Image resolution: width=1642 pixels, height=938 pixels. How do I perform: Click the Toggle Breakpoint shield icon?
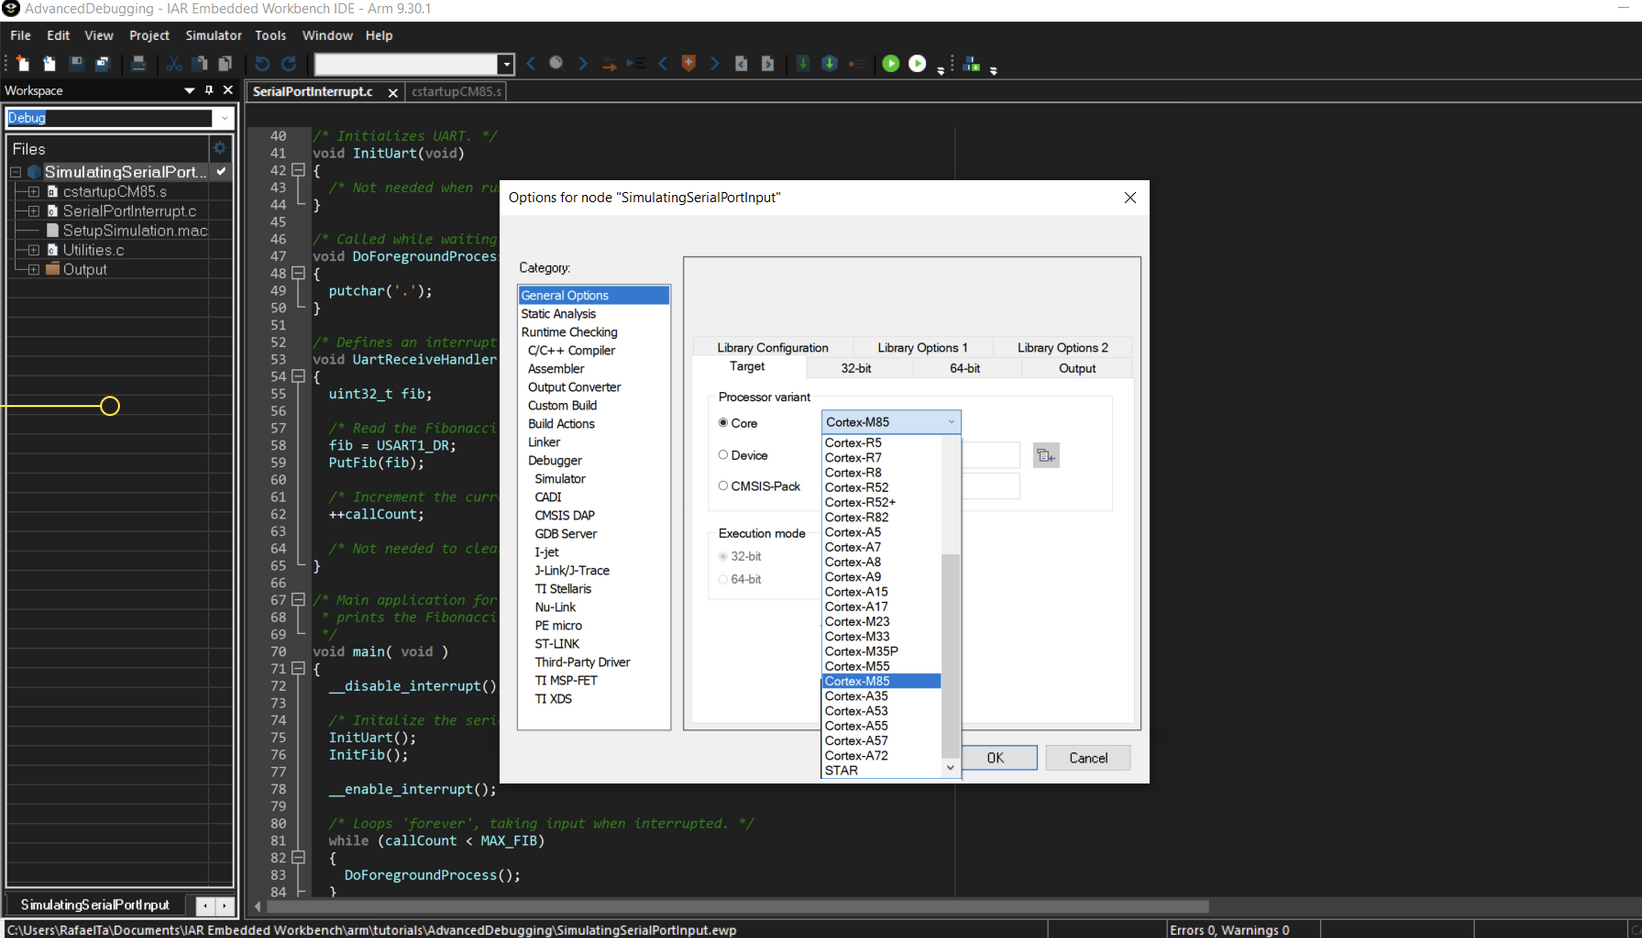[688, 64]
